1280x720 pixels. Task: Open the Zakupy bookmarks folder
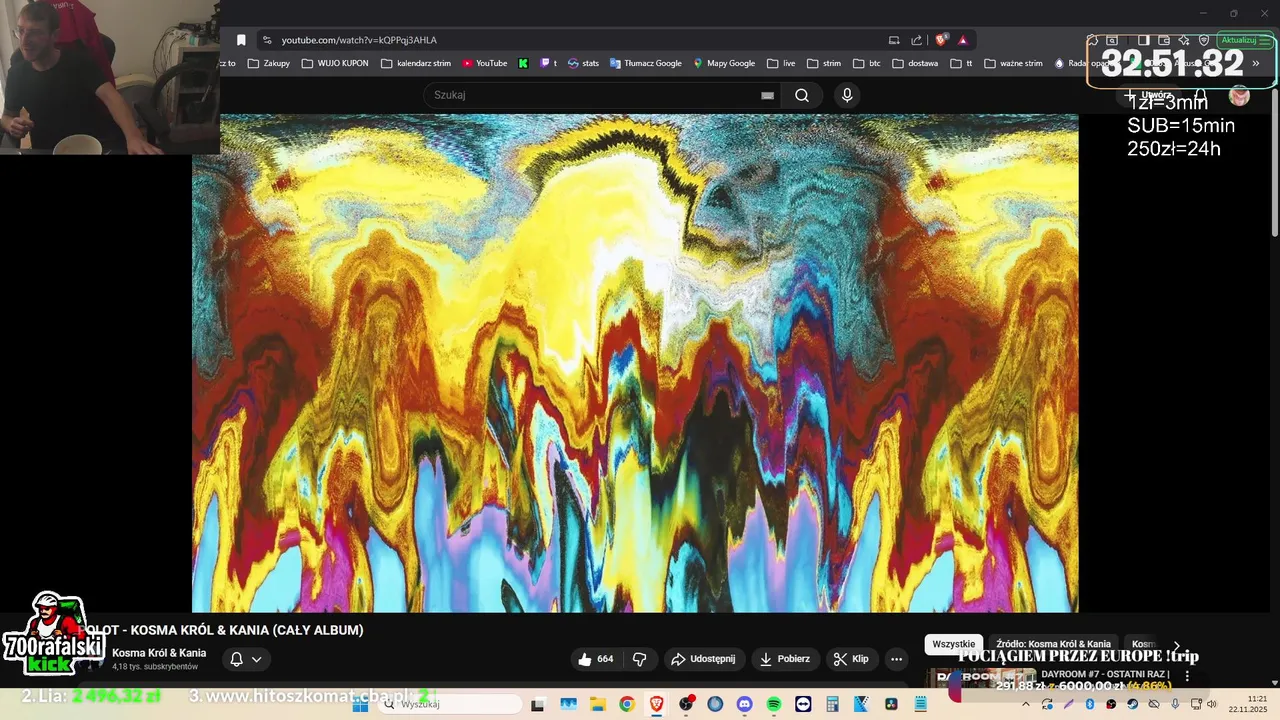coord(269,63)
